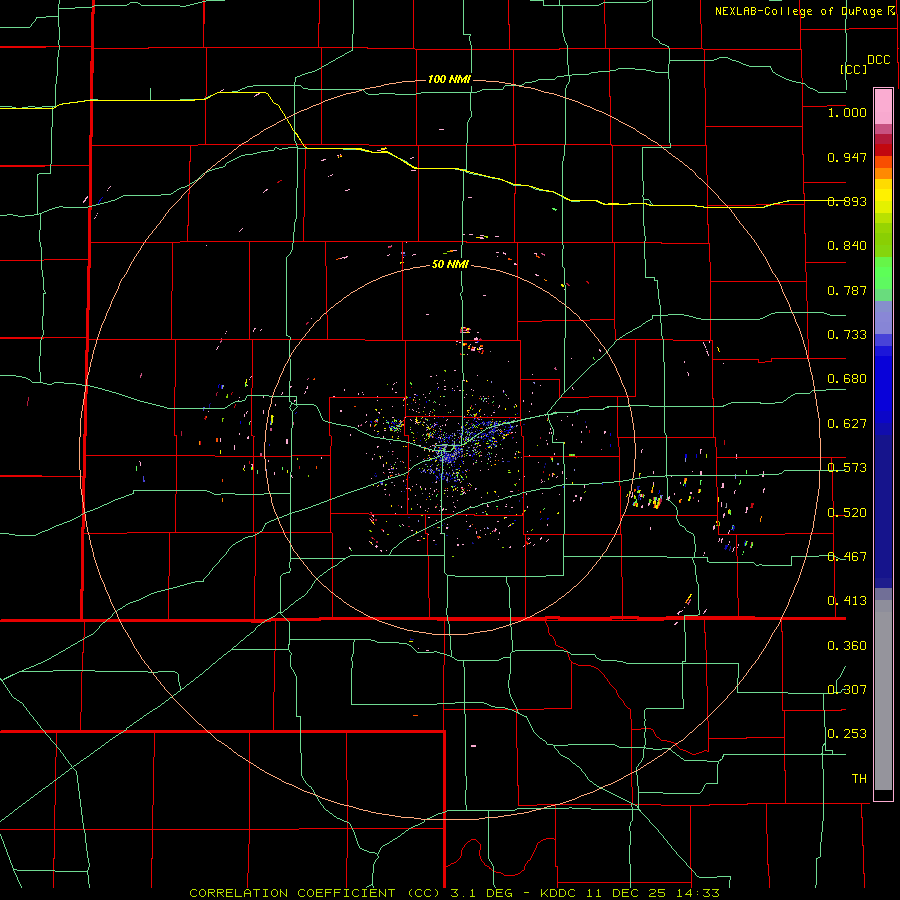Click the 0.787 value on the color scale
This screenshot has width=900, height=900.
pyautogui.click(x=847, y=290)
